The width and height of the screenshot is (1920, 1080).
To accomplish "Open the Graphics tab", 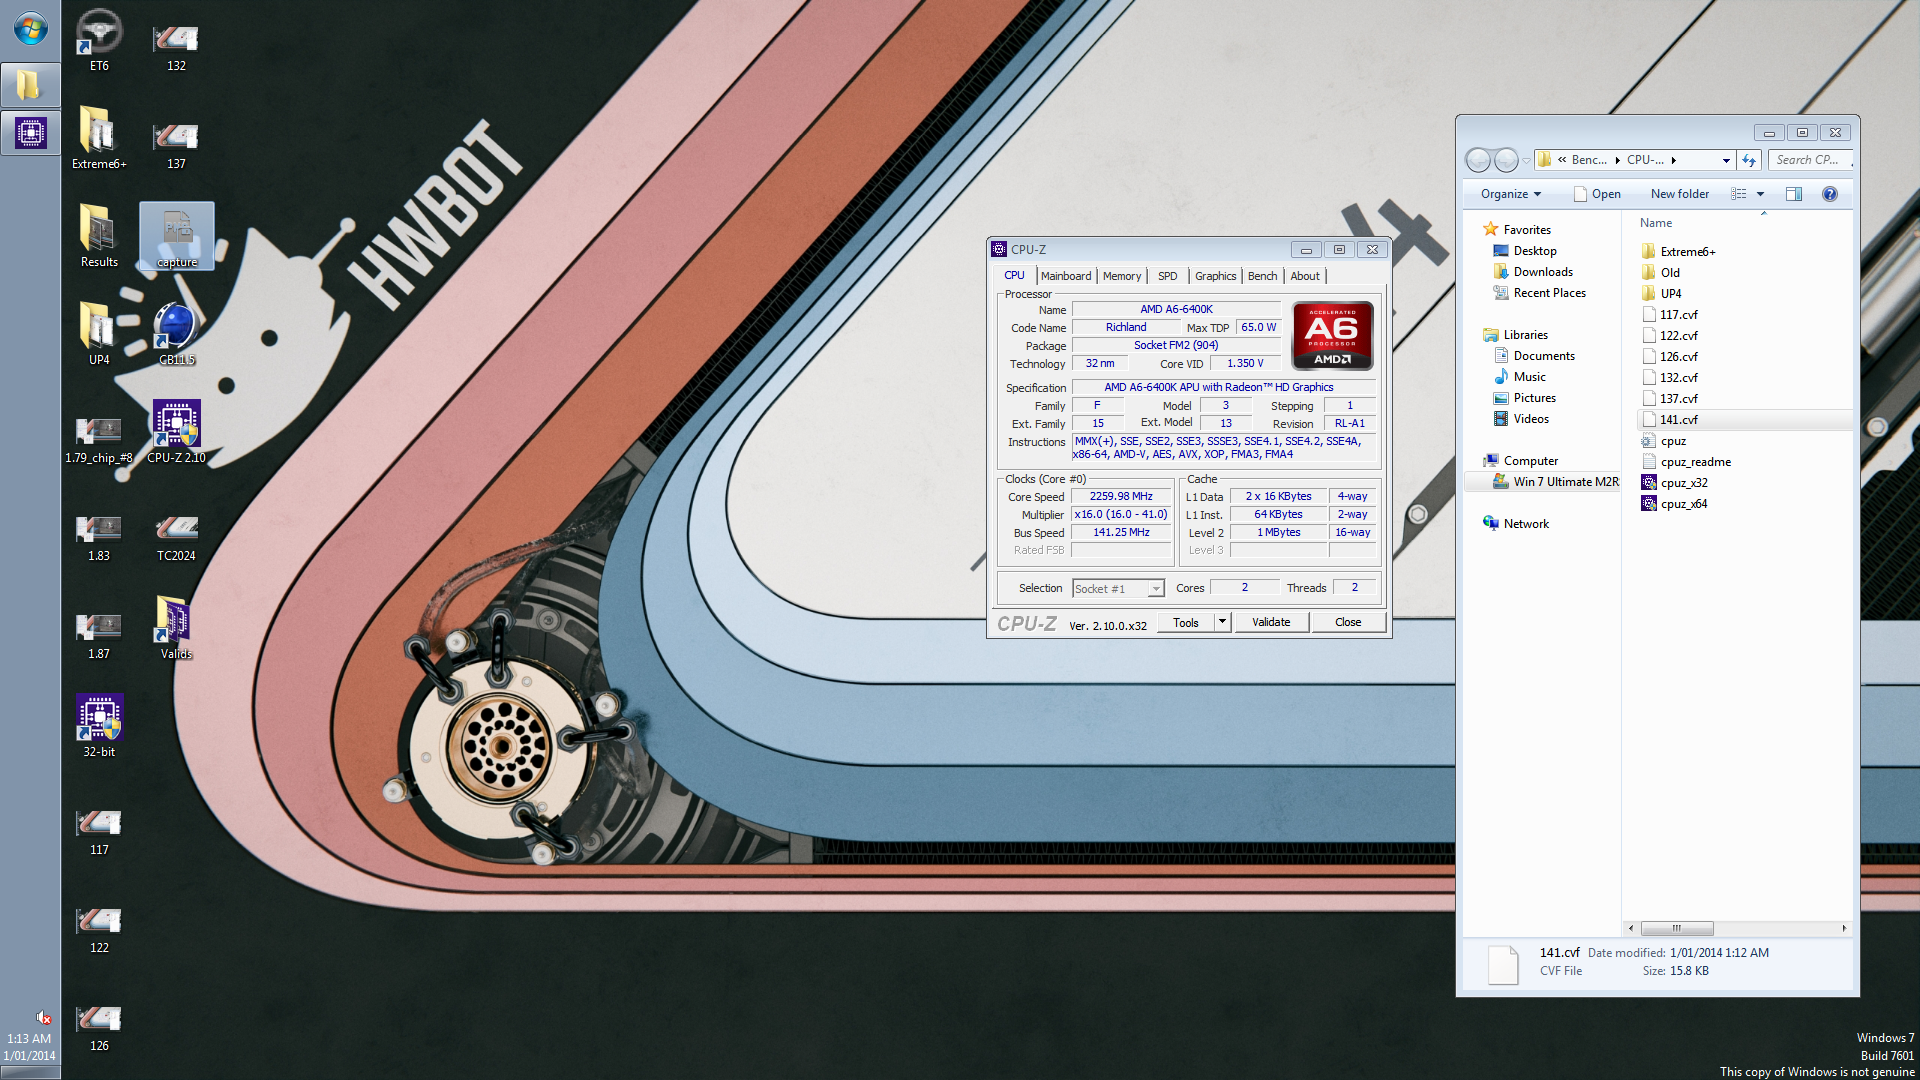I will (x=1215, y=276).
